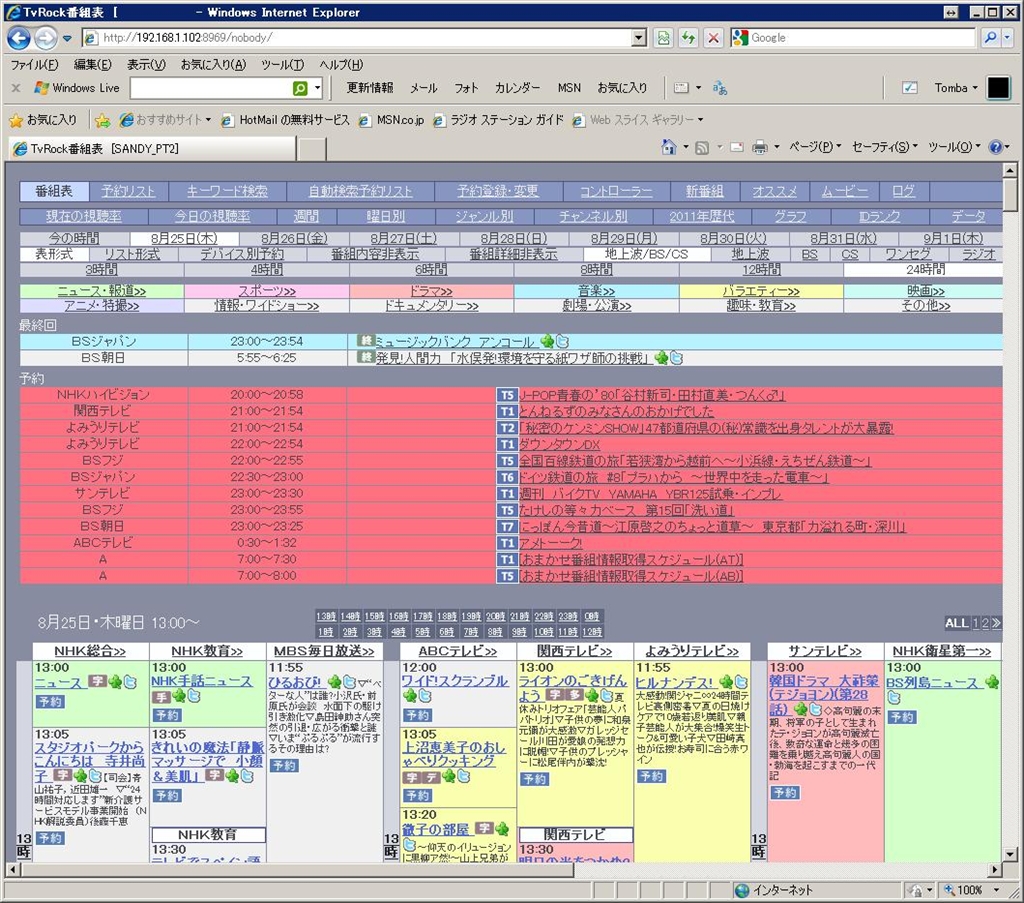Jump to the 20時 hour link

coord(495,616)
